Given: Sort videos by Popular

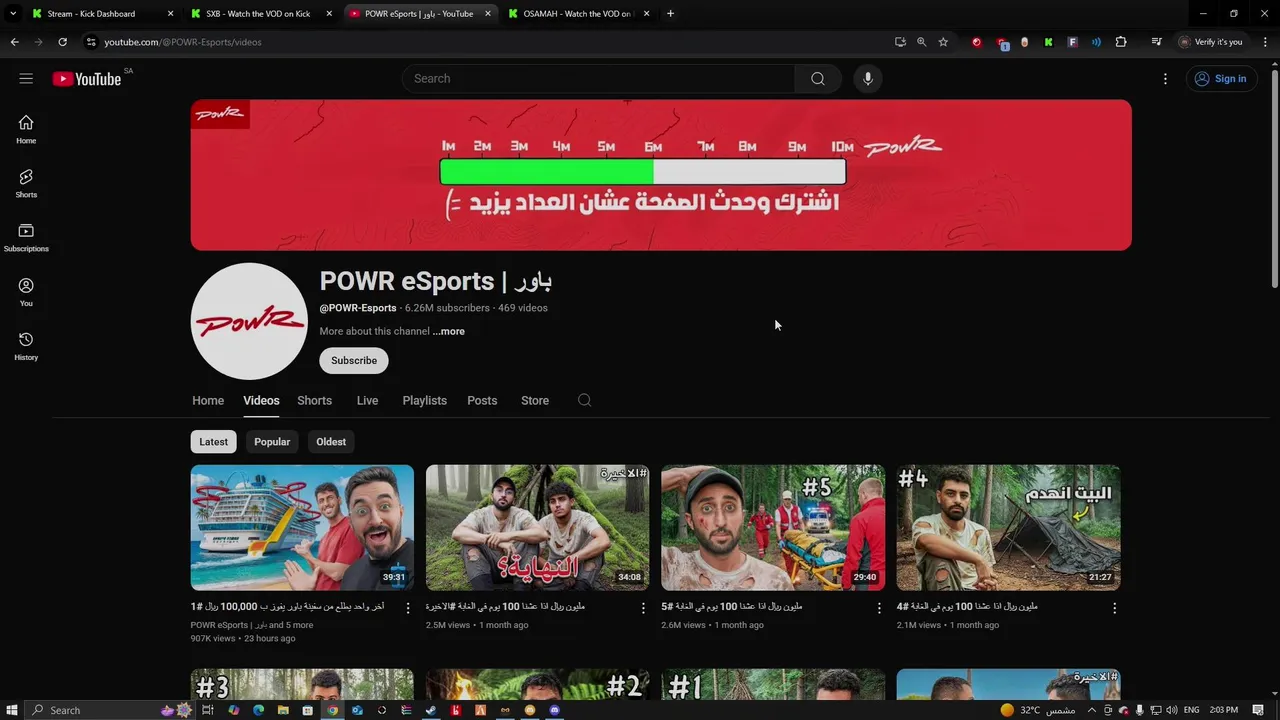Looking at the screenshot, I should (272, 442).
